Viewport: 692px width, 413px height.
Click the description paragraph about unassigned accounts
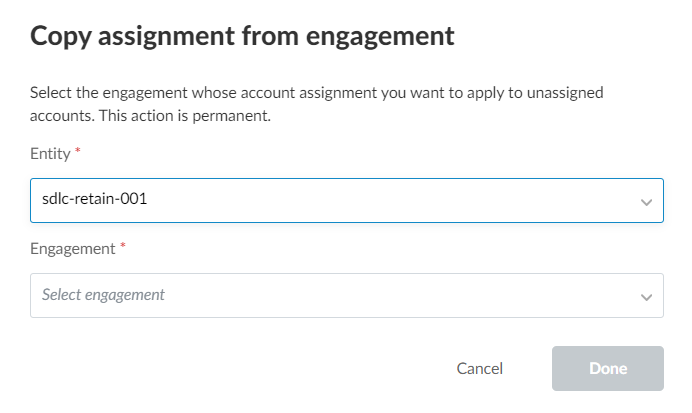click(320, 104)
